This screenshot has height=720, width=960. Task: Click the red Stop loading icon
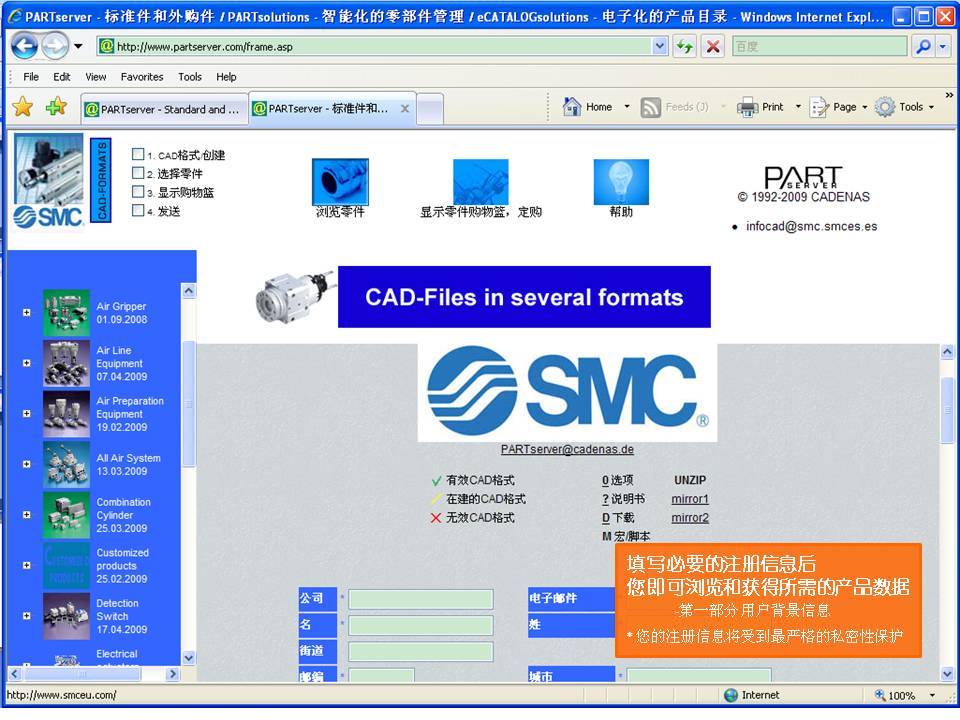point(713,46)
